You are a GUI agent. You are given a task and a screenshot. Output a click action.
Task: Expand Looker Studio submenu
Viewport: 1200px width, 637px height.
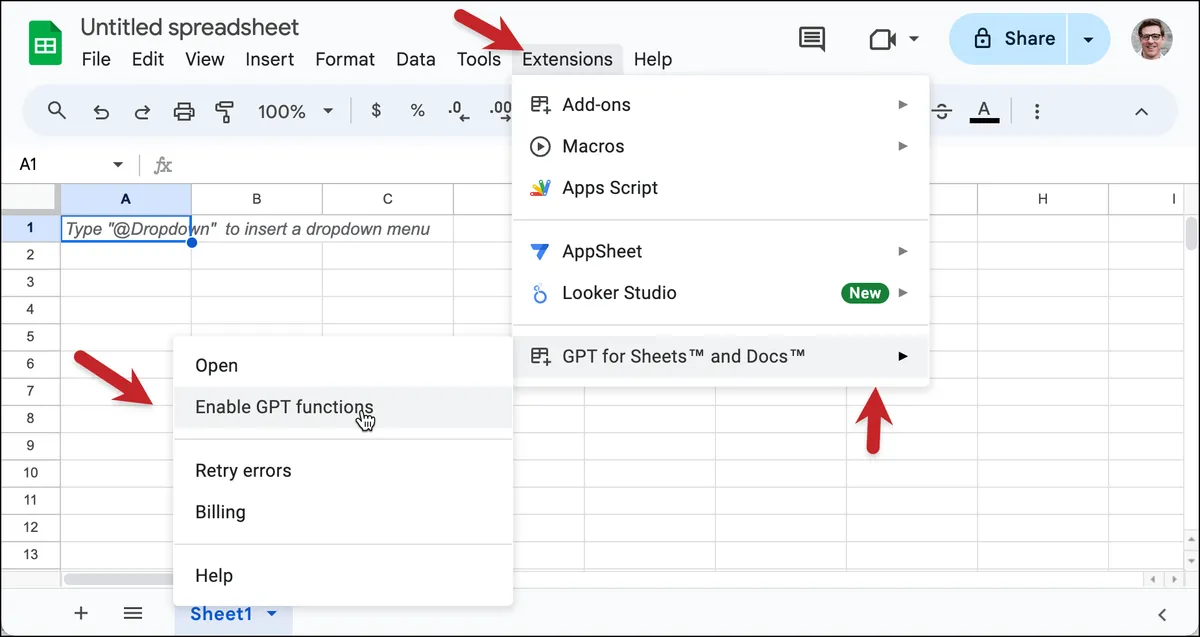coord(903,293)
